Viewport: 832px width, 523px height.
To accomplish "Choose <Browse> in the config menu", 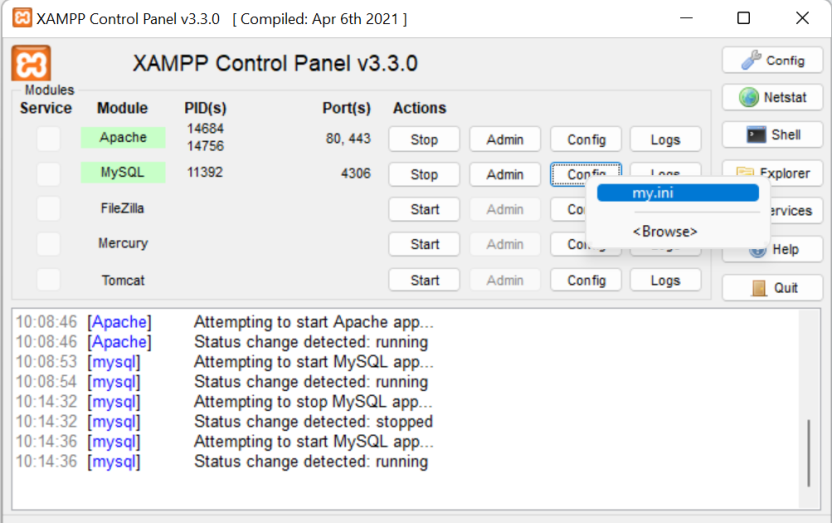I will pos(665,232).
